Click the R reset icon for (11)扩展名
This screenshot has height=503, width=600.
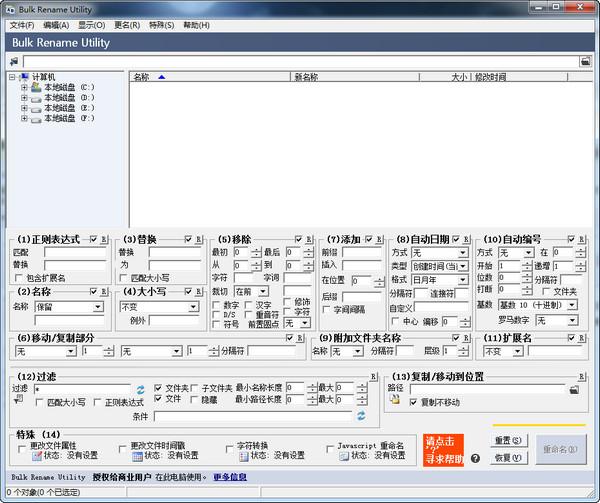581,338
